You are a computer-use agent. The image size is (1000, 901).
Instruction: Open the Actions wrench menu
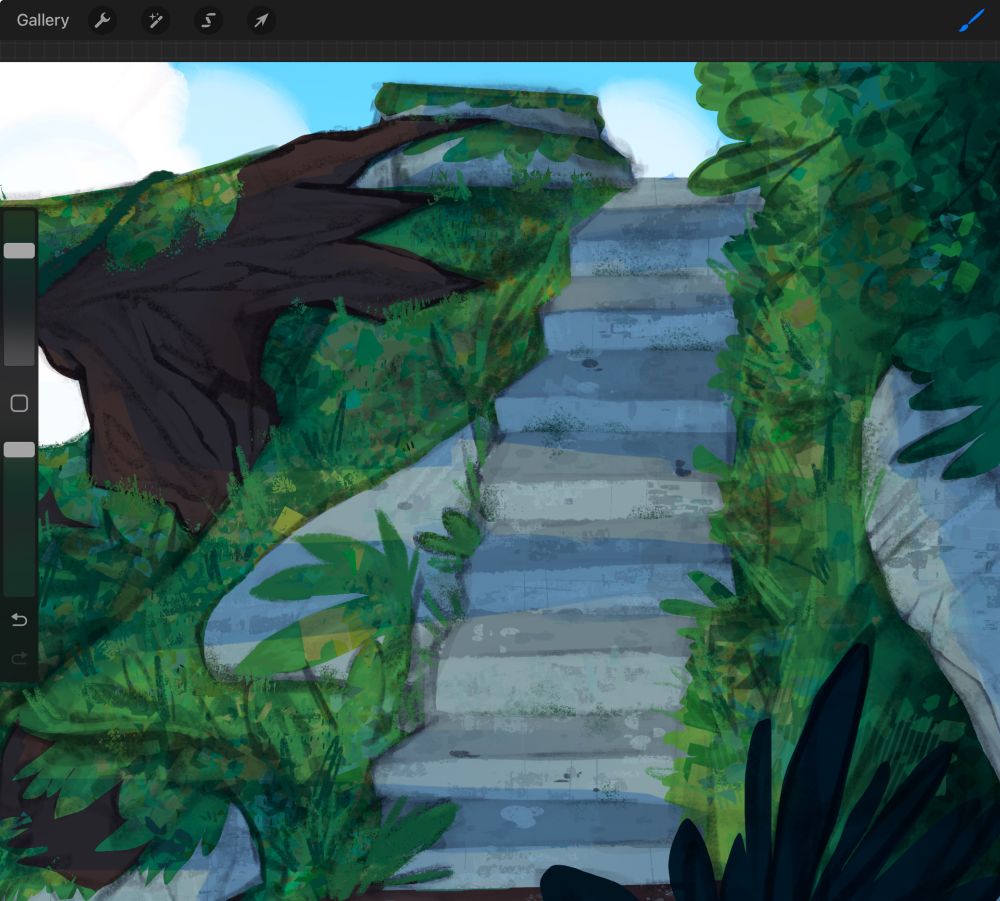(x=102, y=20)
